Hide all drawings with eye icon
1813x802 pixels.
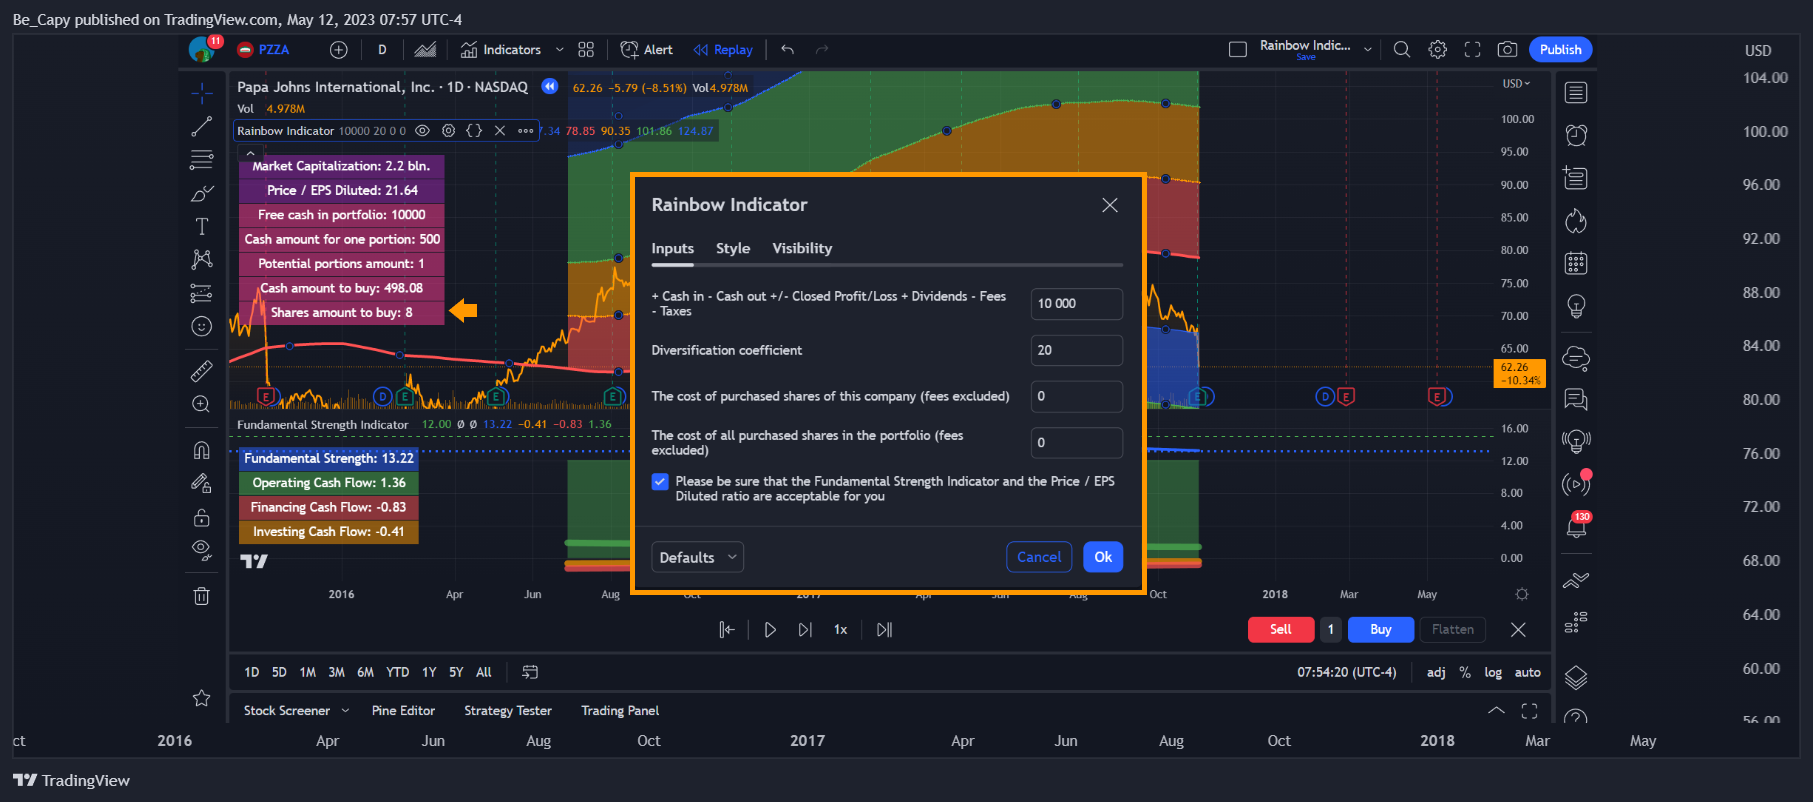202,550
